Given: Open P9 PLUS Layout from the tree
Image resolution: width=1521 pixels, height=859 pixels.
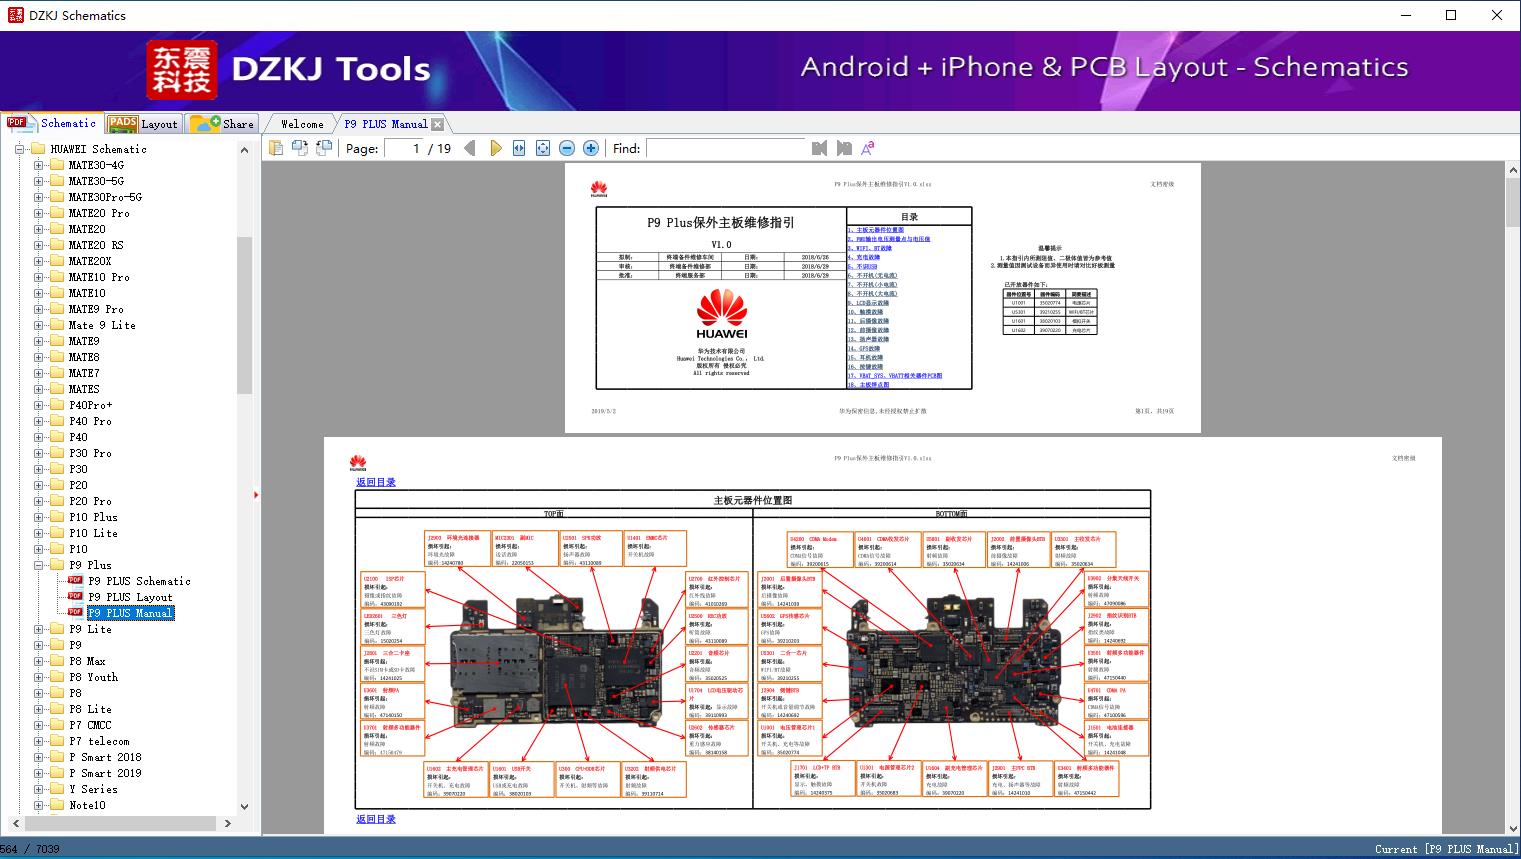Looking at the screenshot, I should (130, 597).
